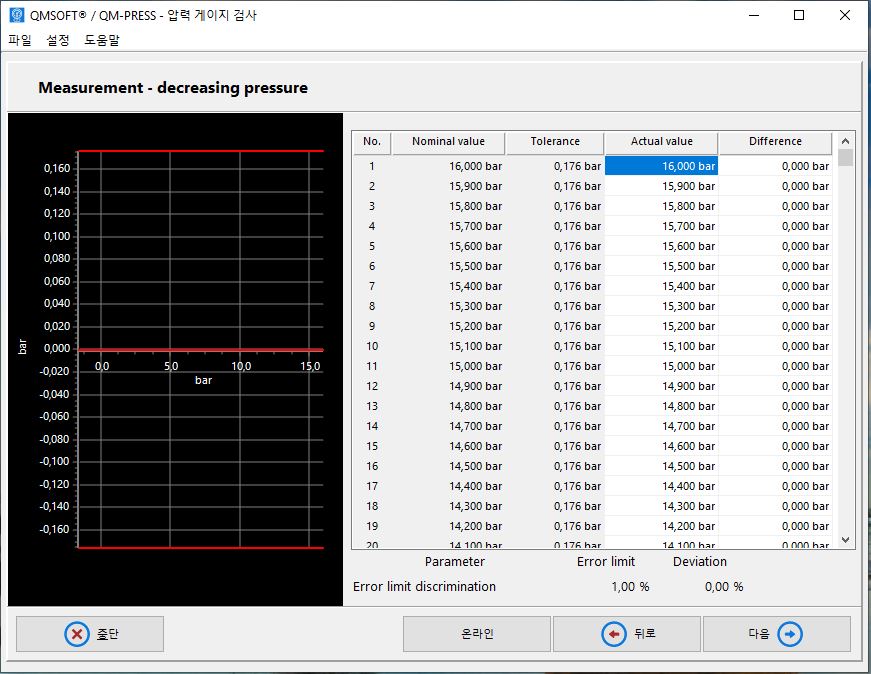This screenshot has height=674, width=871.
Task: Click the difference cell in row 17
Action: 775,486
